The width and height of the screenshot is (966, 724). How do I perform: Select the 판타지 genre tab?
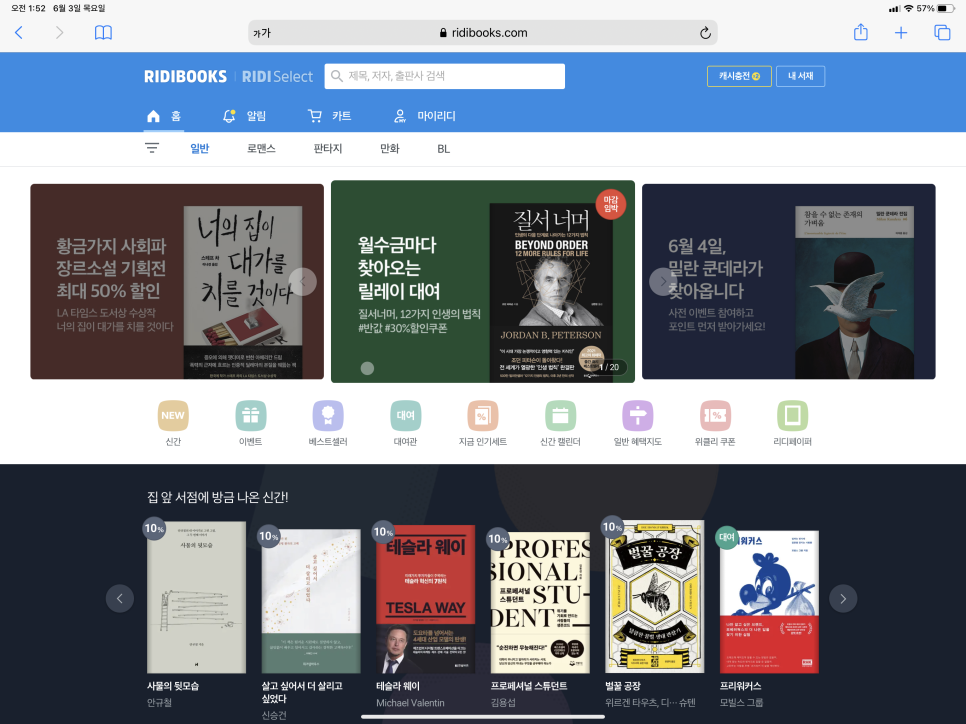click(x=328, y=148)
